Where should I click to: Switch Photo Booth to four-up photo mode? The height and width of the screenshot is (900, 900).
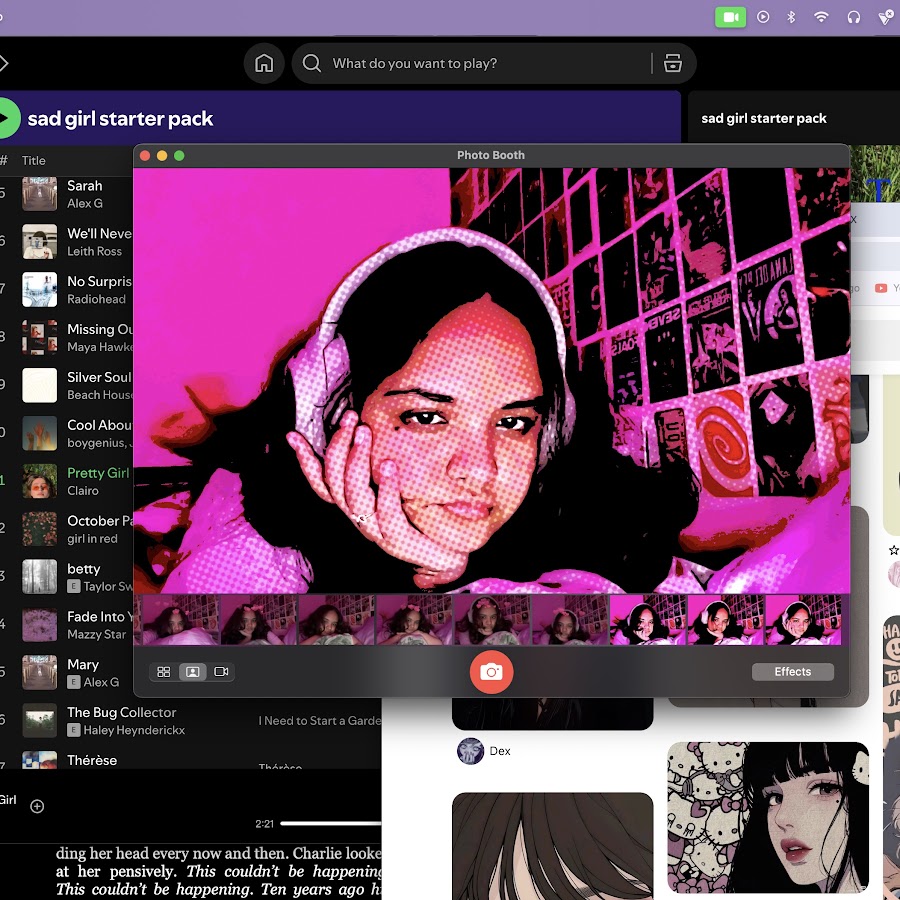point(164,672)
